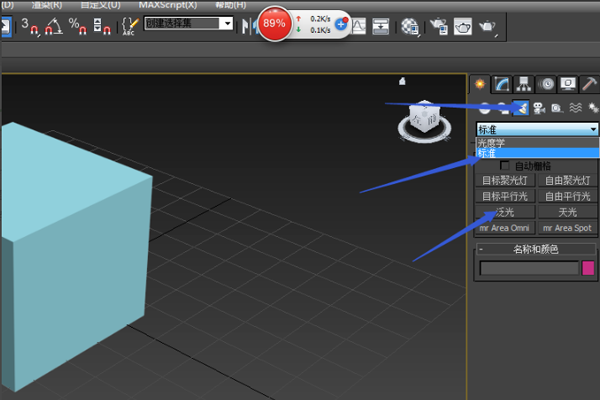600x400 pixels.
Task: Select the Space Warps category icon
Action: pyautogui.click(x=576, y=108)
